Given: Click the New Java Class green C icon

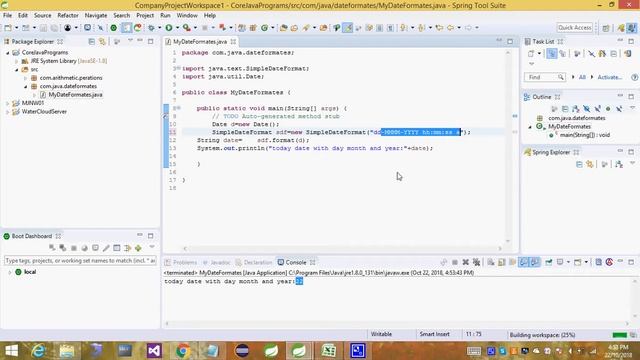Looking at the screenshot, I should [264, 28].
